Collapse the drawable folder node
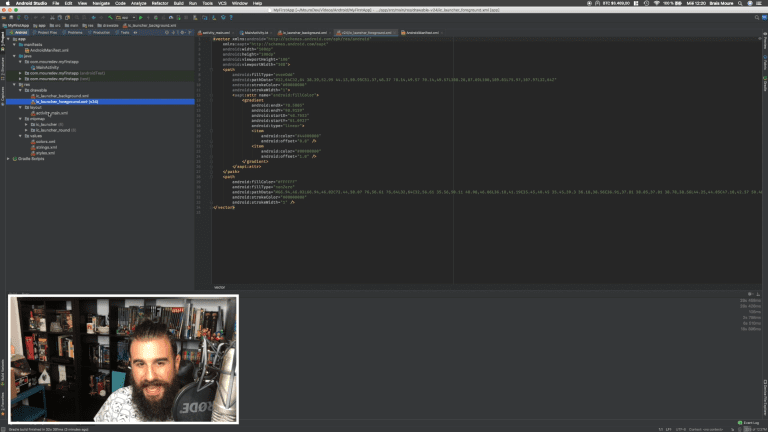This screenshot has height=432, width=768. pos(21,90)
